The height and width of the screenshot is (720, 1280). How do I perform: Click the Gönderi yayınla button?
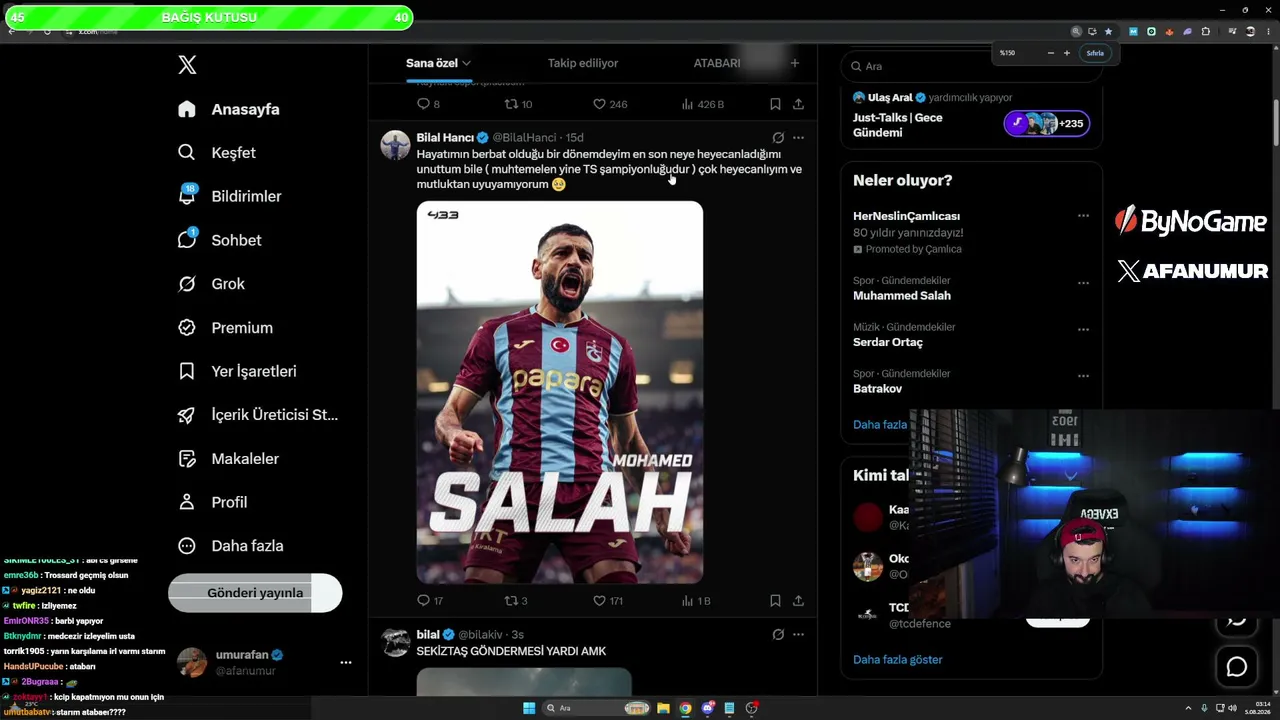(x=255, y=593)
